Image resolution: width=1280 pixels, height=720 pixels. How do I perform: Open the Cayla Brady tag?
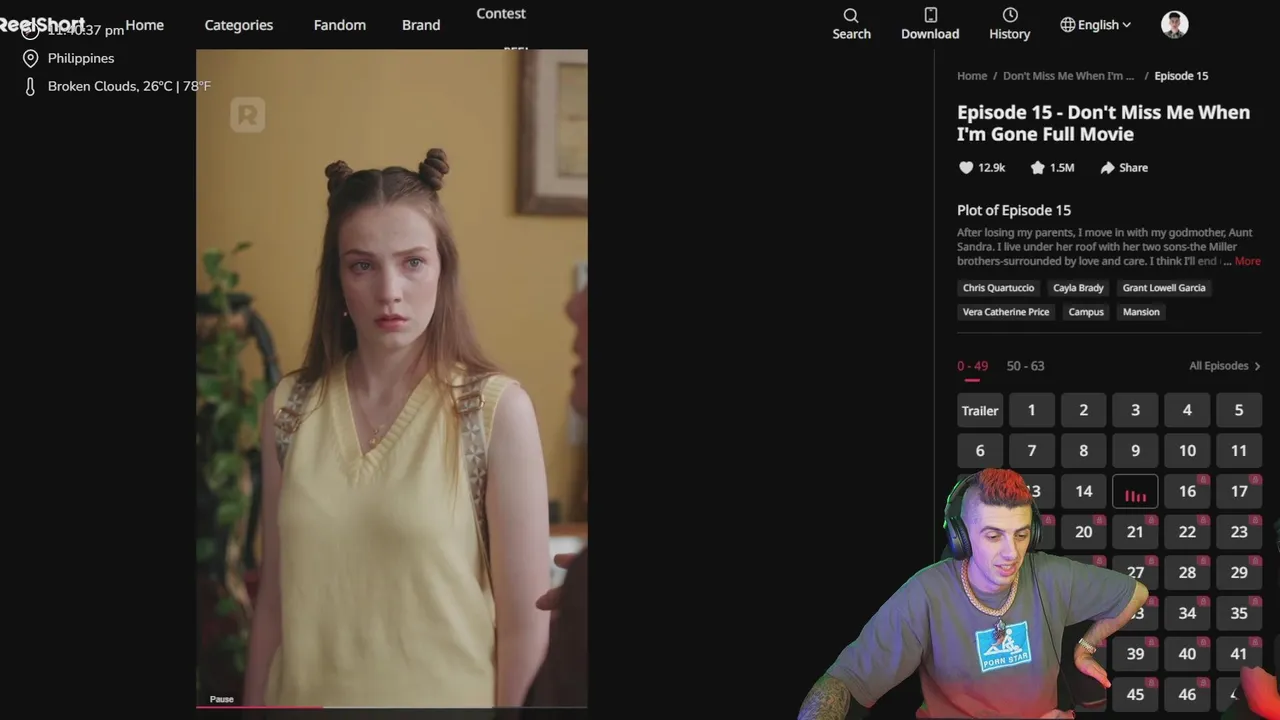(1078, 288)
